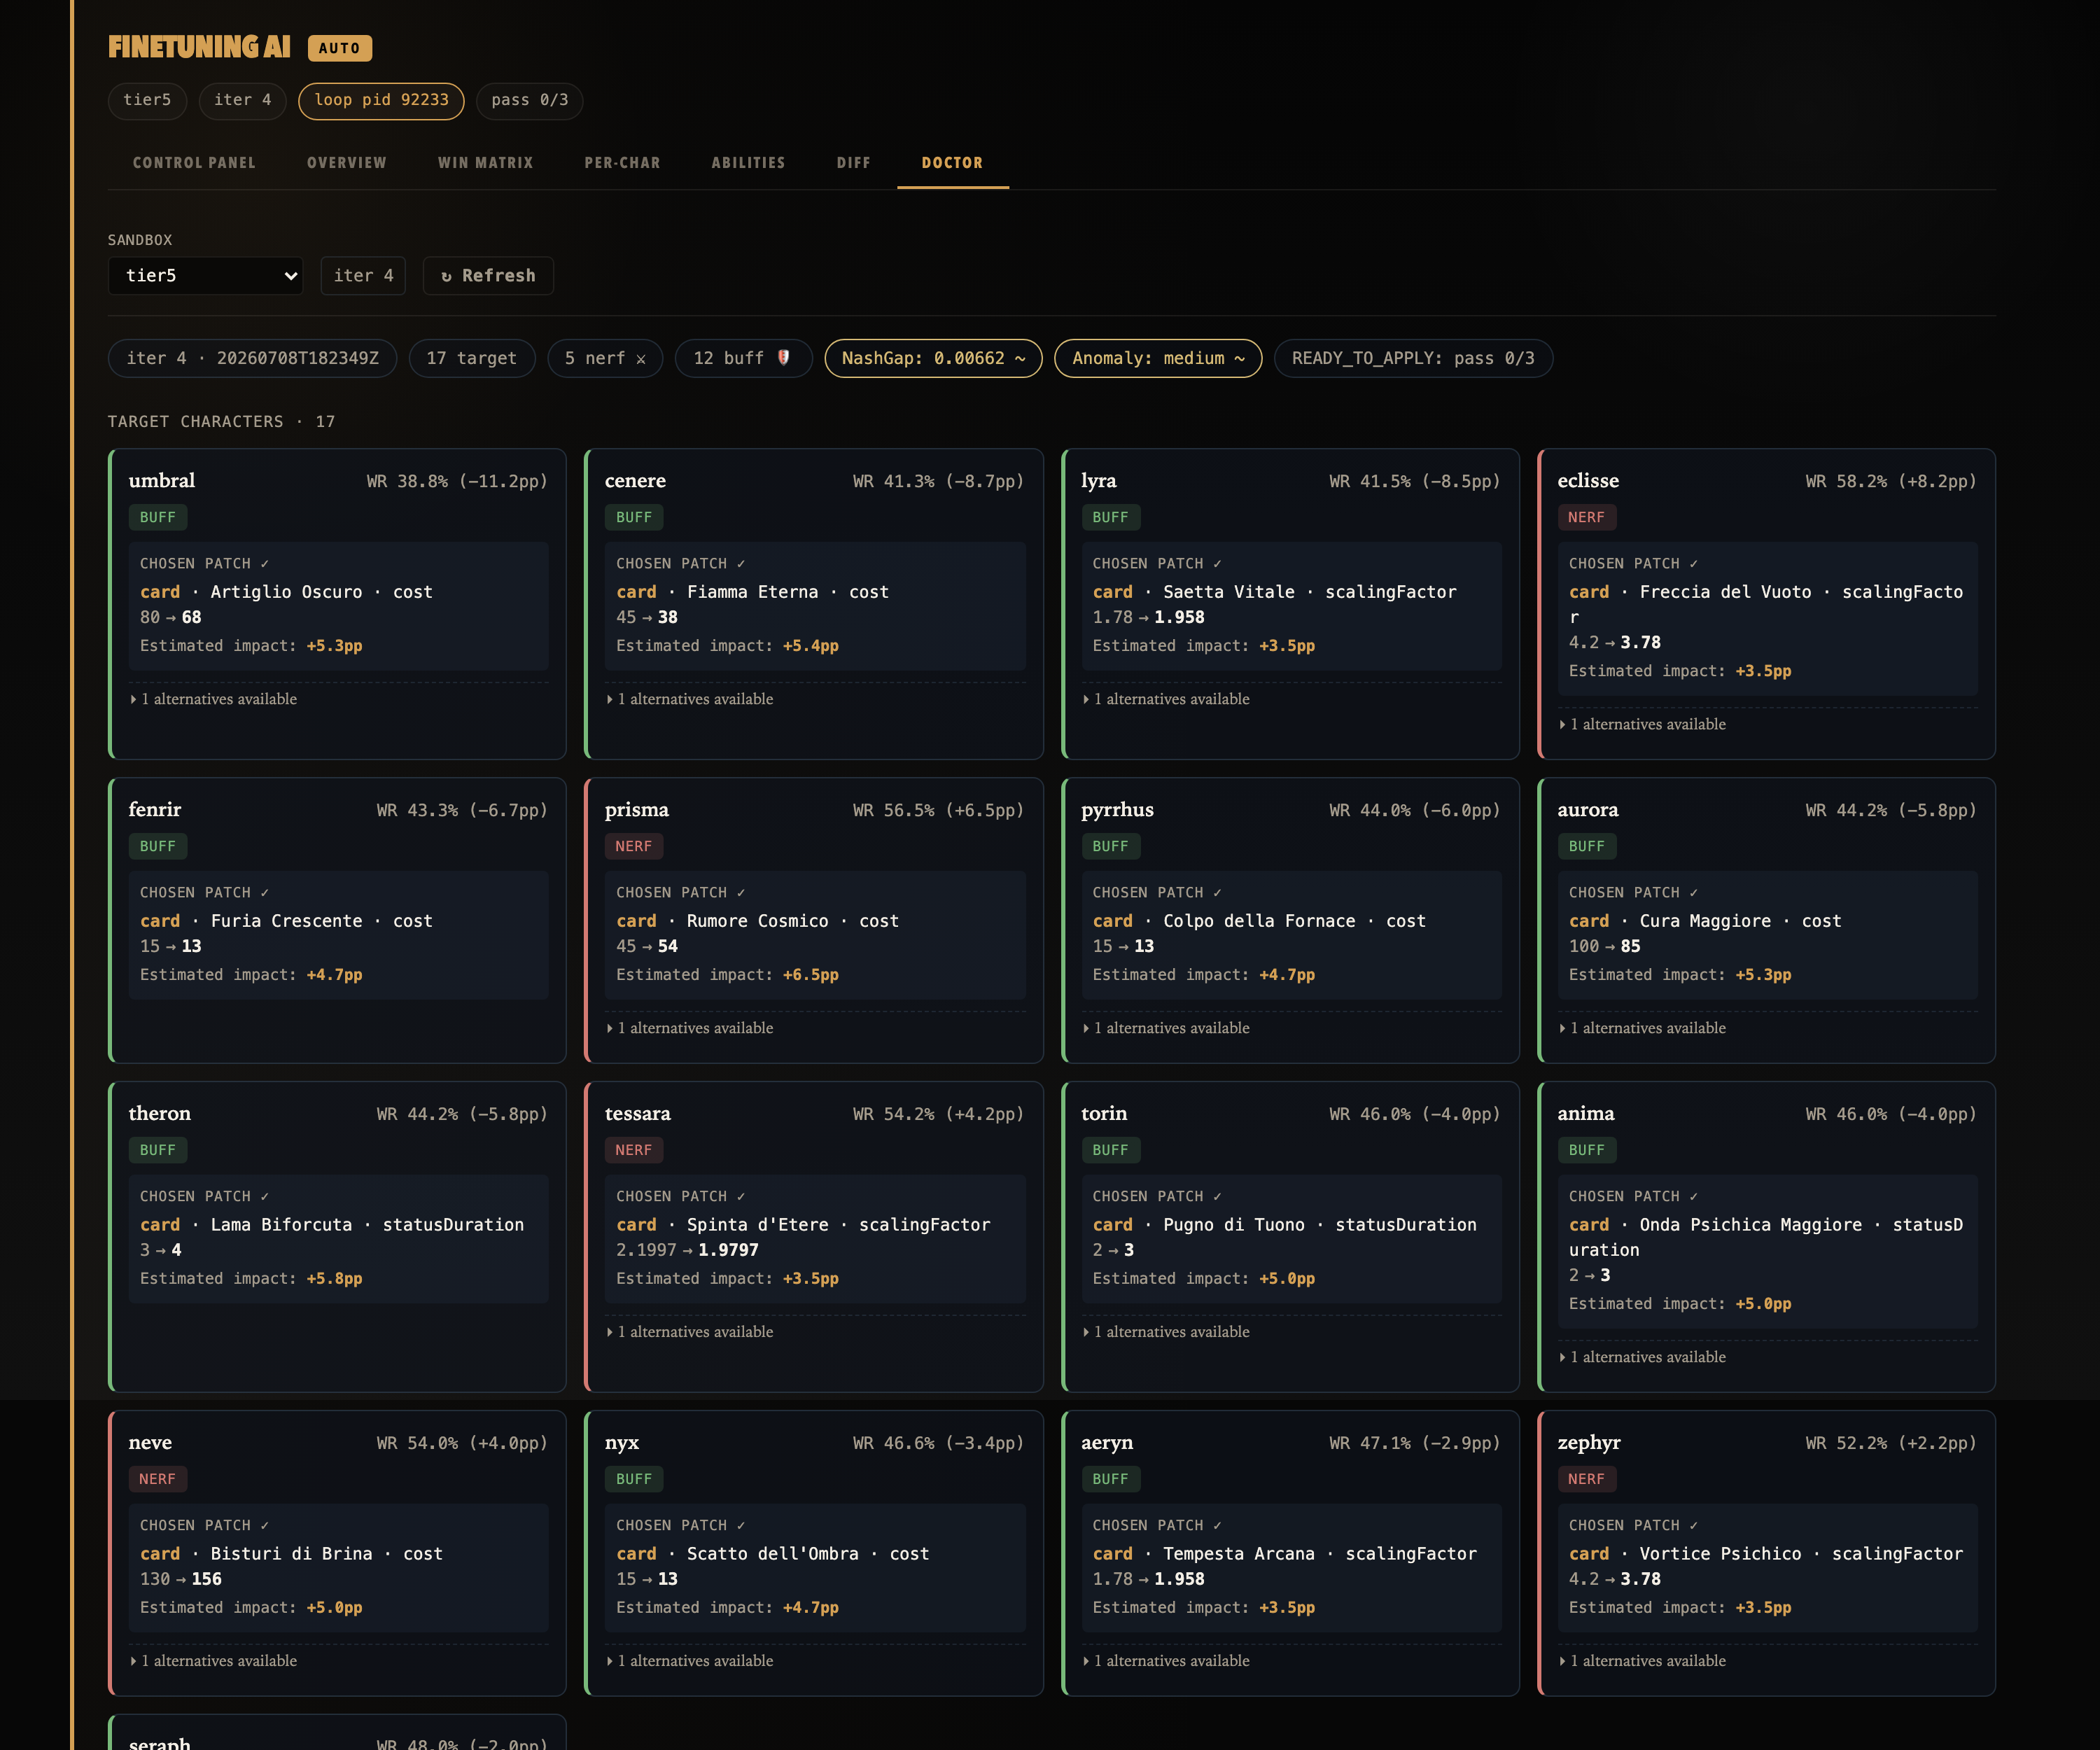Screen dimensions: 2100x1750
Task: Expand alternatives on cenere card
Action: (x=690, y=699)
